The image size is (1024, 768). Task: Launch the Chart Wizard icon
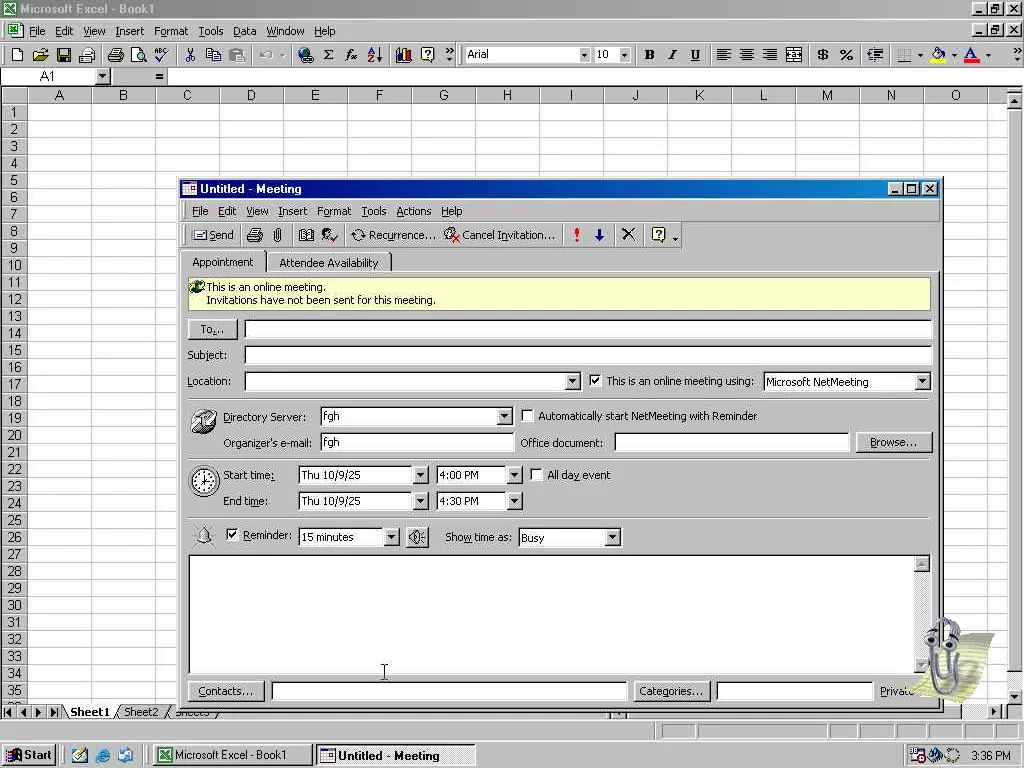click(x=404, y=55)
